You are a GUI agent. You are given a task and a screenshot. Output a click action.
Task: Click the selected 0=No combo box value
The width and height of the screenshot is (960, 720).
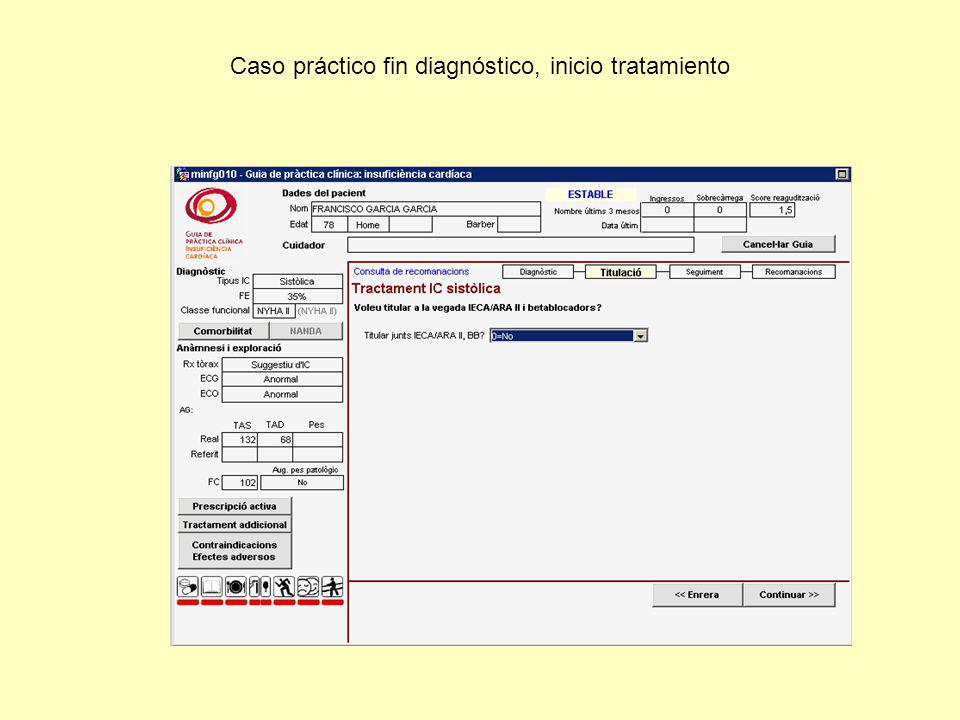(x=562, y=336)
